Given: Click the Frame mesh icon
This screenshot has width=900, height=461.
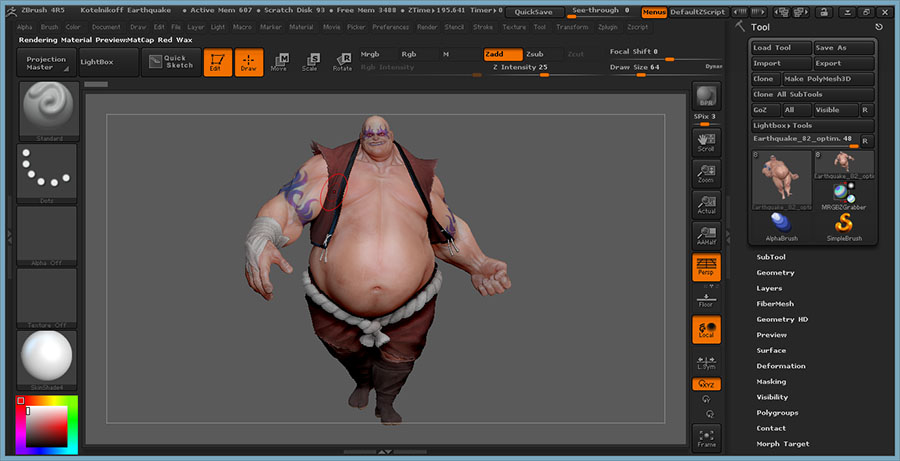Looking at the screenshot, I should click(706, 437).
